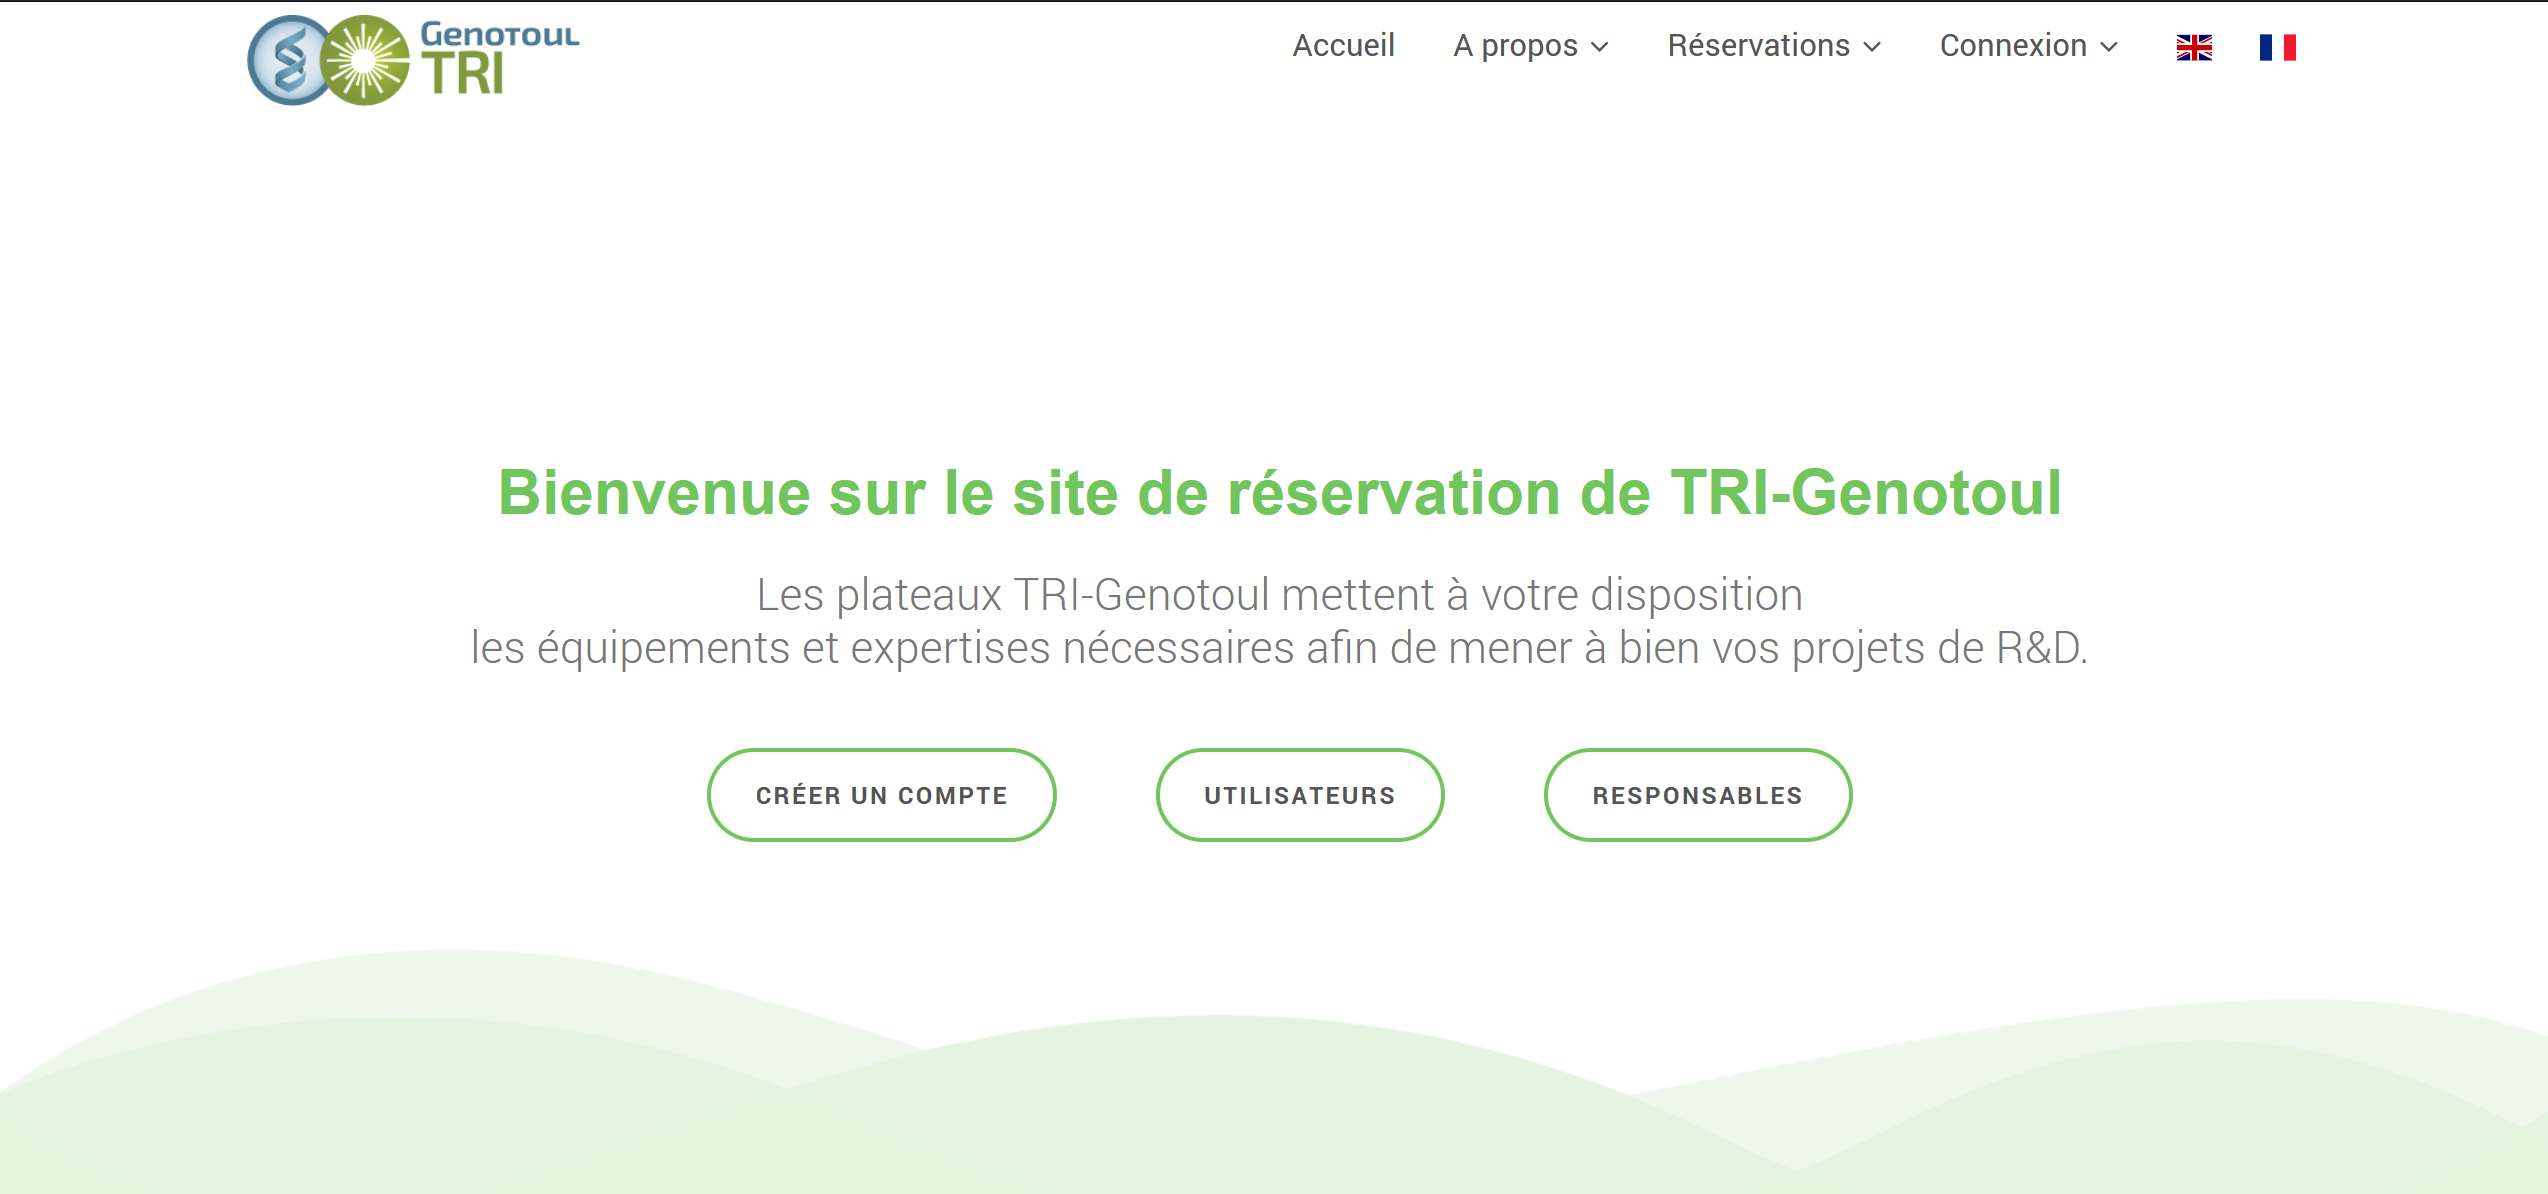Switch language using the French flag icon
This screenshot has width=2548, height=1194.
(2277, 47)
